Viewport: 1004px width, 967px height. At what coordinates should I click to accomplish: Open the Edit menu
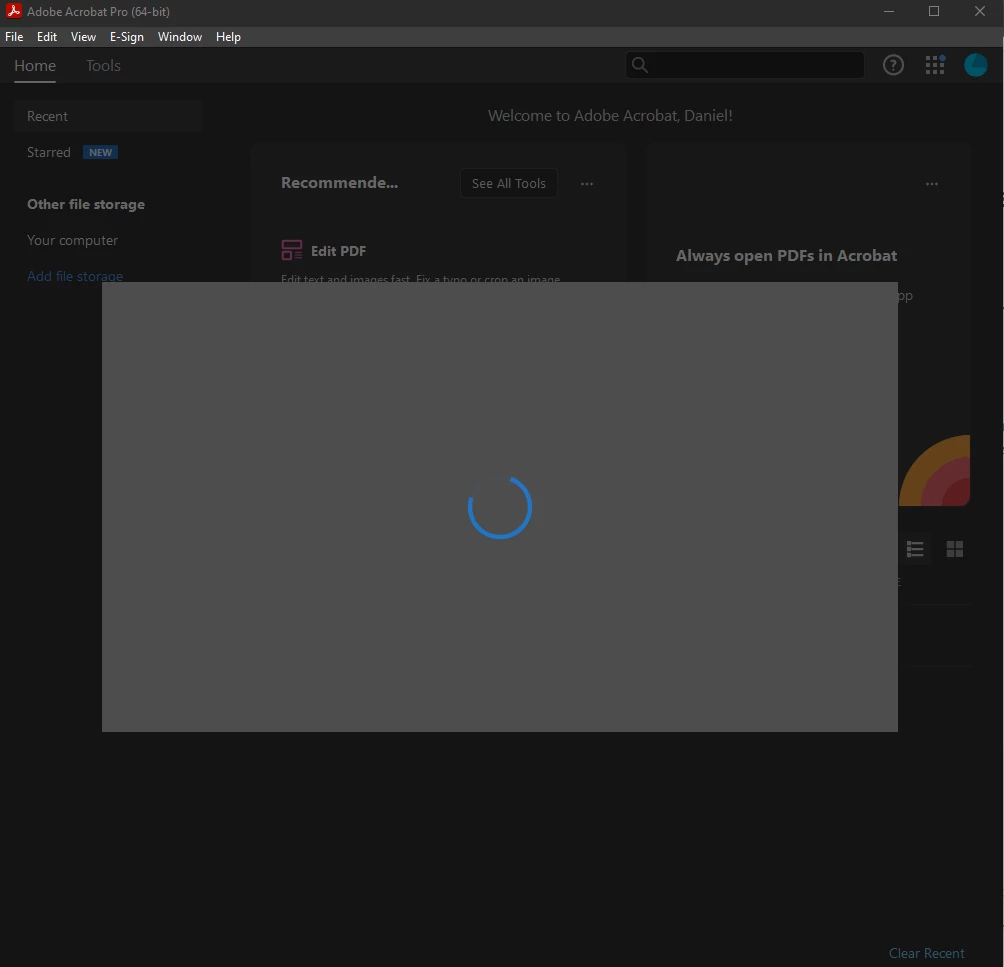(47, 37)
